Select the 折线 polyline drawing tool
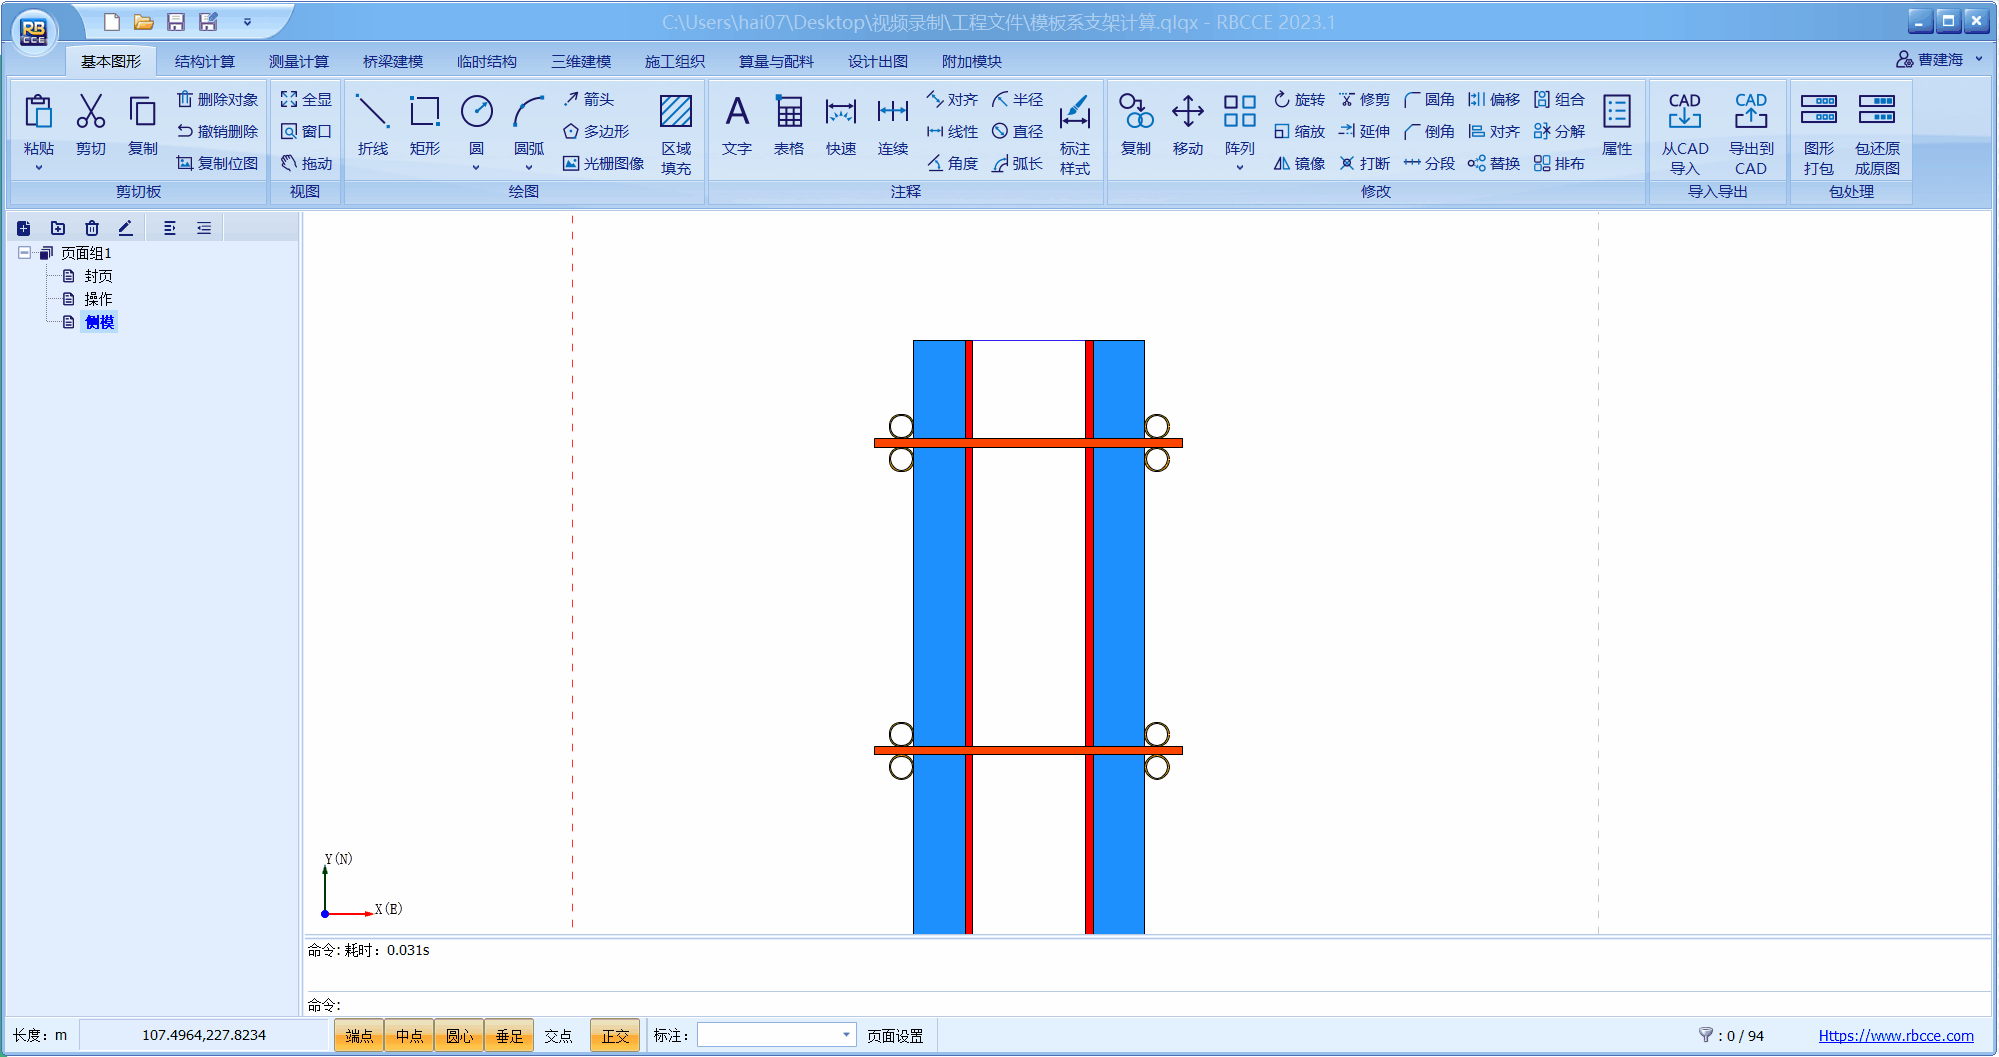Screen dimensions: 1999x1057 coord(372,124)
